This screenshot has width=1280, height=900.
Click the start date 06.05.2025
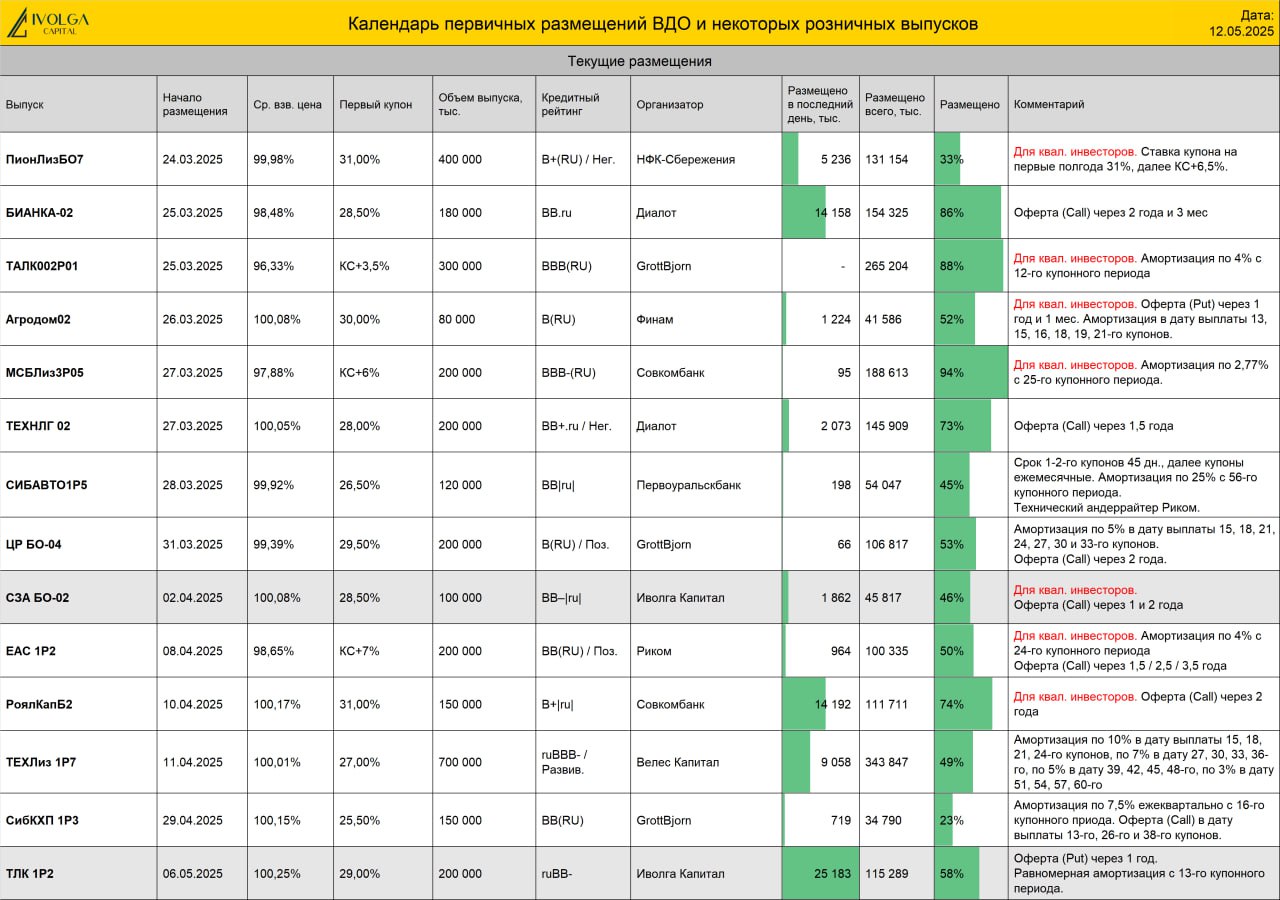[193, 873]
